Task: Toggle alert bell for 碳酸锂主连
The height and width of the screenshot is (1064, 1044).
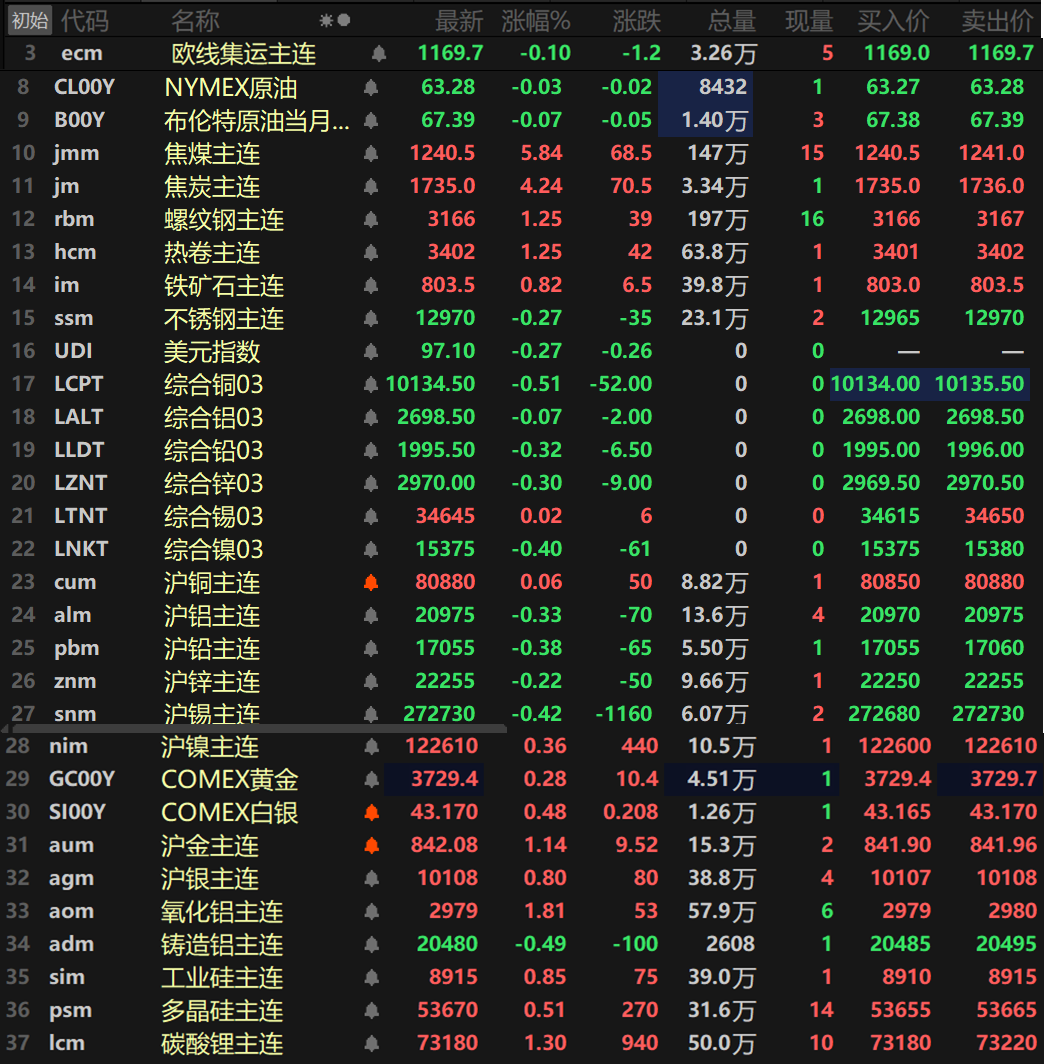Action: [x=371, y=1043]
